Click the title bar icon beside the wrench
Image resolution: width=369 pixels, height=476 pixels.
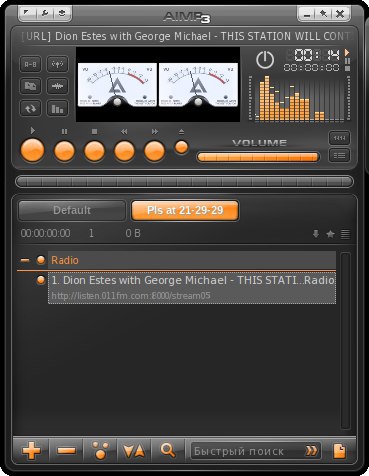(x=62, y=13)
